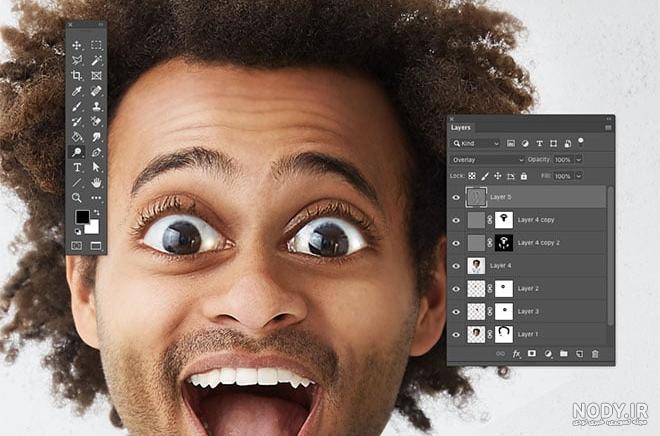Toggle prevent auto-nesting artboard lock

511,176
